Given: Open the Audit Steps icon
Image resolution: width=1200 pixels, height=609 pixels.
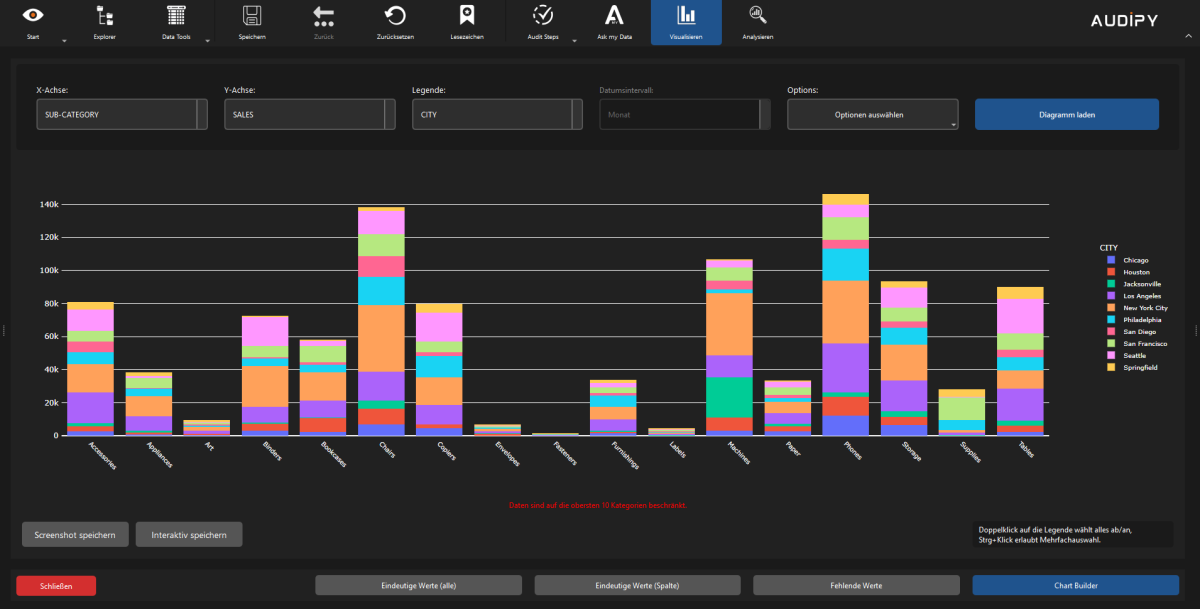Looking at the screenshot, I should tap(543, 15).
